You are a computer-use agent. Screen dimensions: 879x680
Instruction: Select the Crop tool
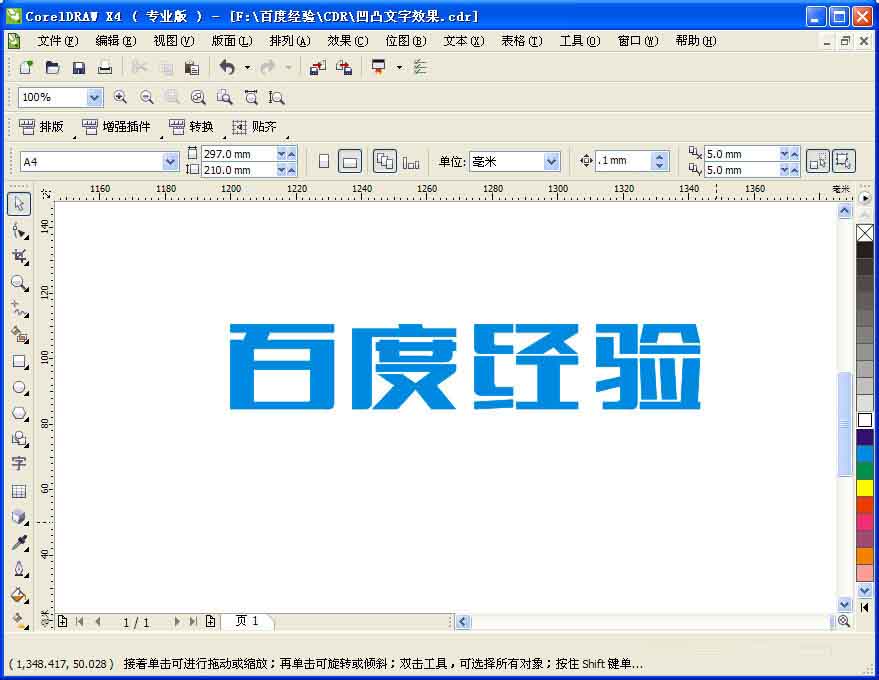(x=19, y=257)
